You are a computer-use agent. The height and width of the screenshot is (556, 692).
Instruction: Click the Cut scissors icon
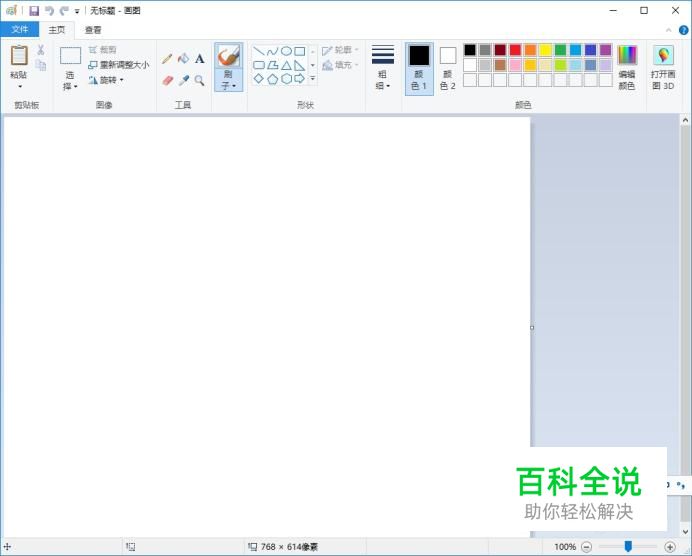click(41, 49)
